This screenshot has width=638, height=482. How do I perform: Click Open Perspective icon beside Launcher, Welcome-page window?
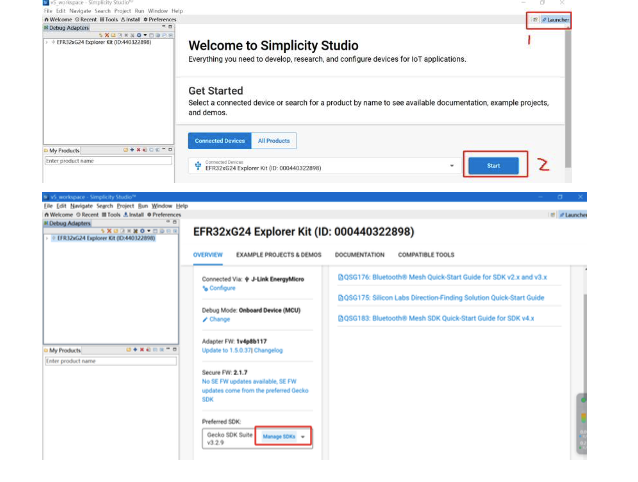[535, 20]
